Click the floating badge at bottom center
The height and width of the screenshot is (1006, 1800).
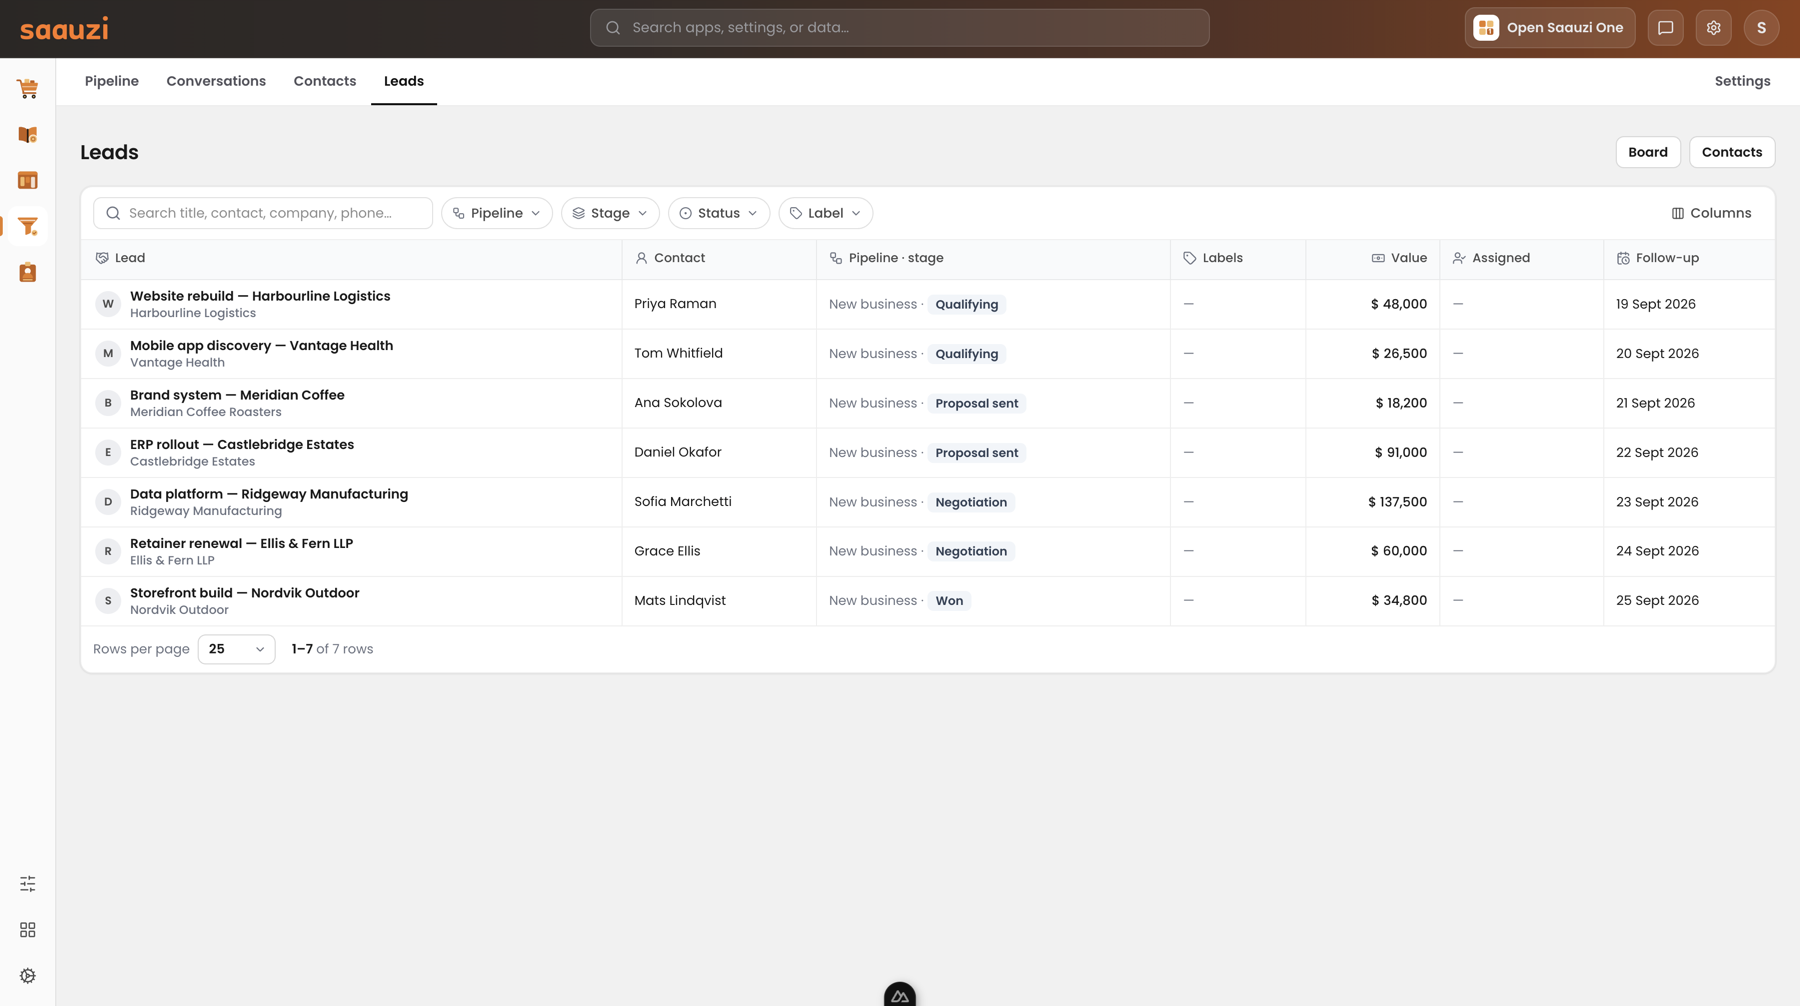click(900, 994)
